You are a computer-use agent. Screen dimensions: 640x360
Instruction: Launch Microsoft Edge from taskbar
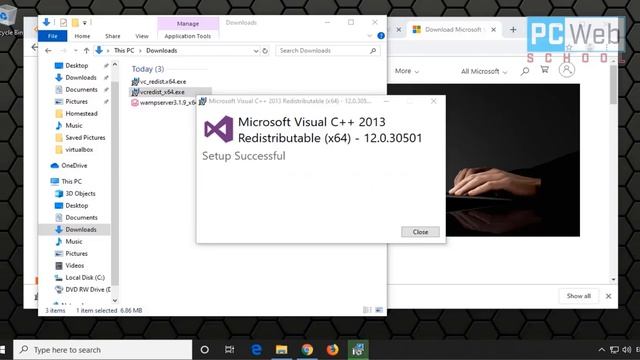(x=256, y=350)
